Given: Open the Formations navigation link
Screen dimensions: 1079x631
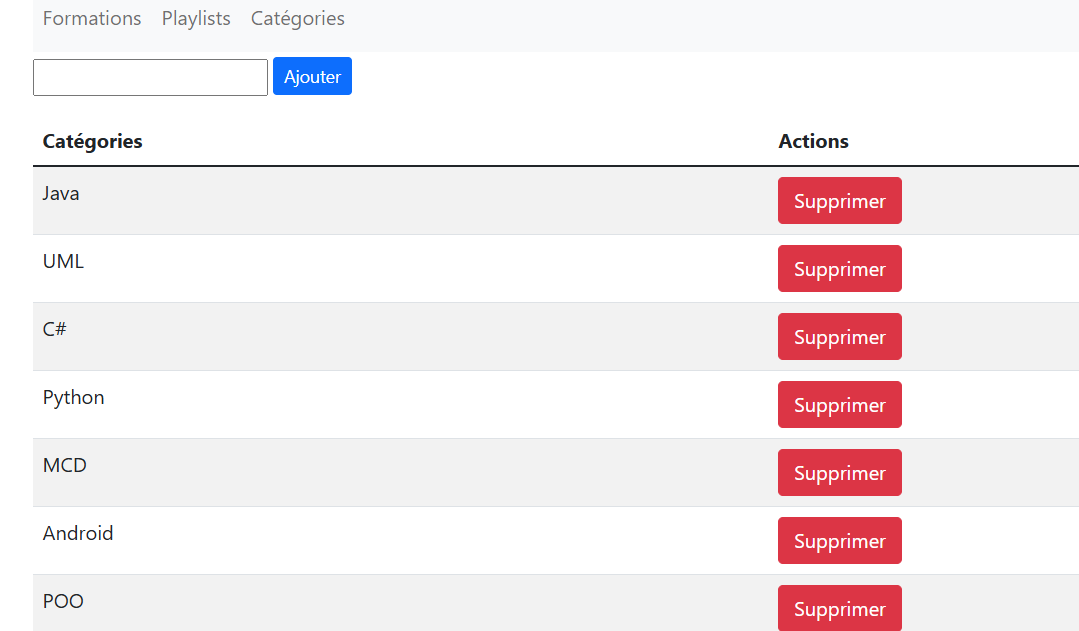Looking at the screenshot, I should click(x=92, y=19).
